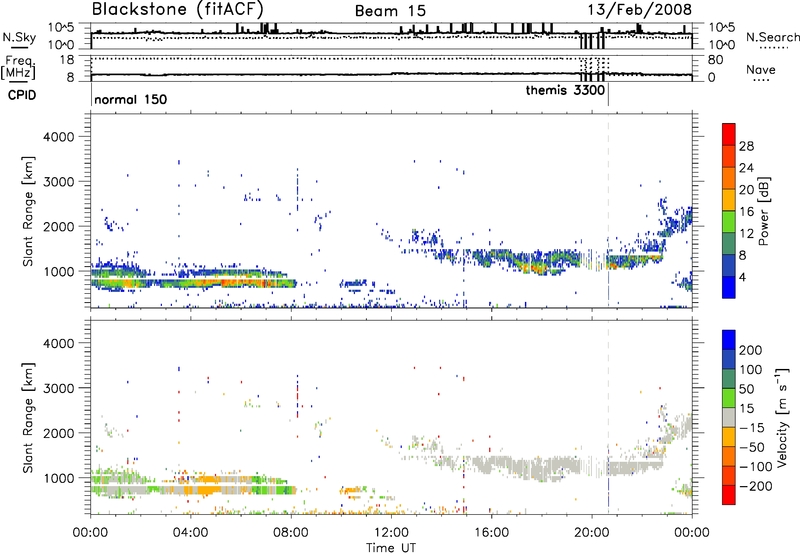The height and width of the screenshot is (554, 800).
Task: Click the "04:00" time tick label
Action: (190, 533)
